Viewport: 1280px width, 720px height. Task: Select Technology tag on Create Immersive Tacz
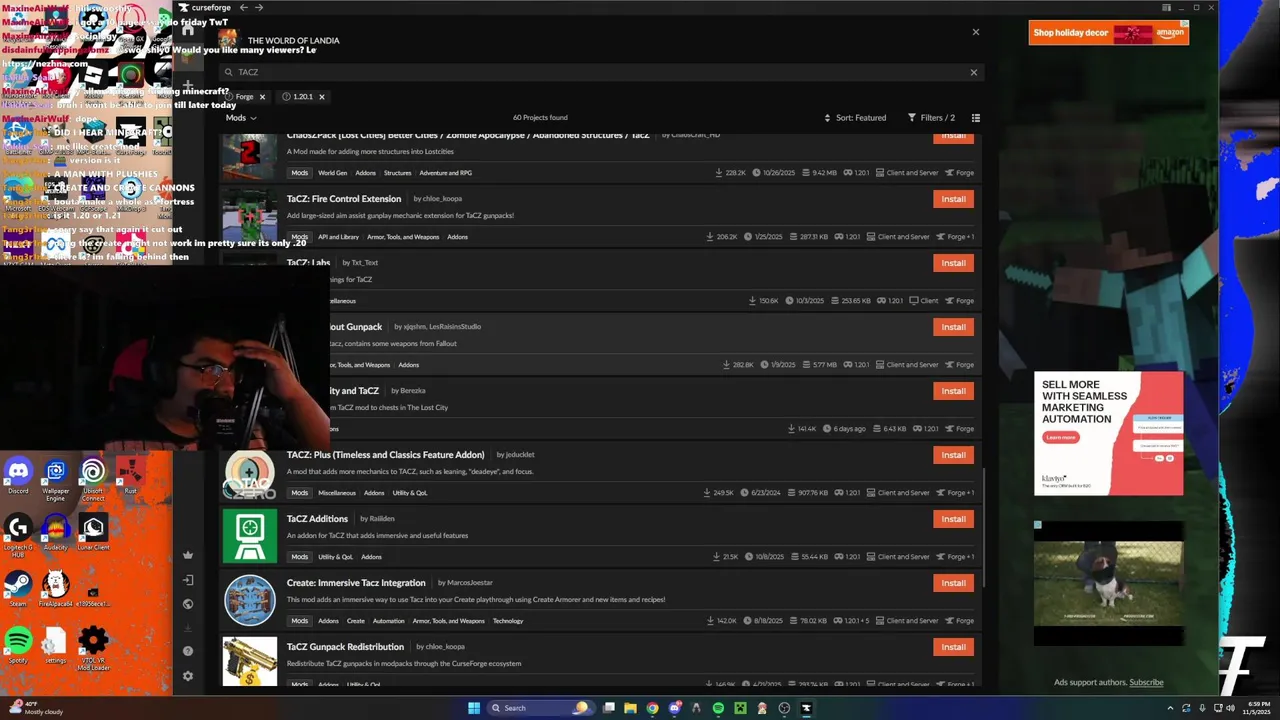(508, 621)
